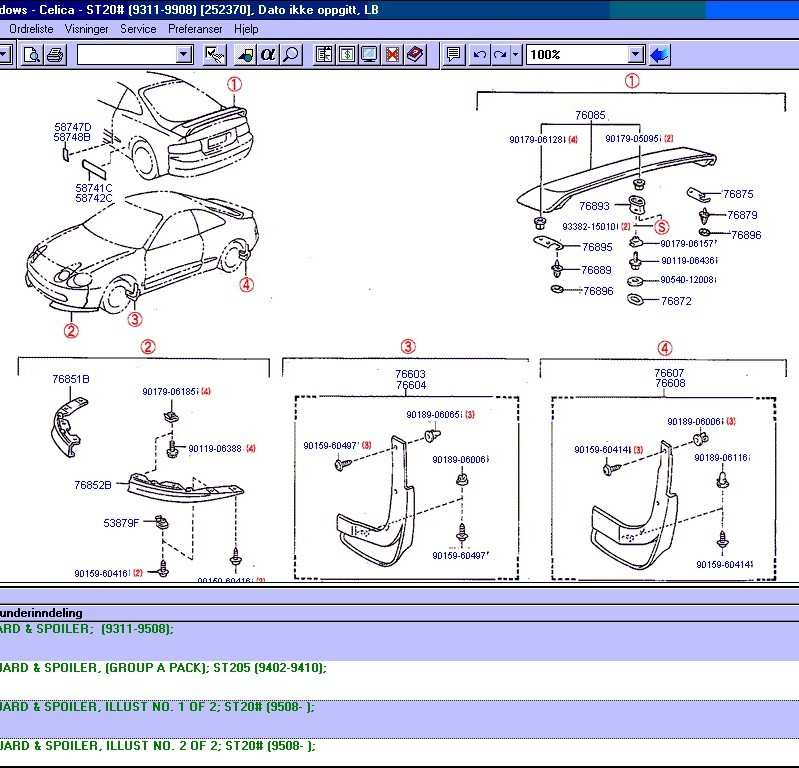Click the monitor screen icon

(369, 55)
